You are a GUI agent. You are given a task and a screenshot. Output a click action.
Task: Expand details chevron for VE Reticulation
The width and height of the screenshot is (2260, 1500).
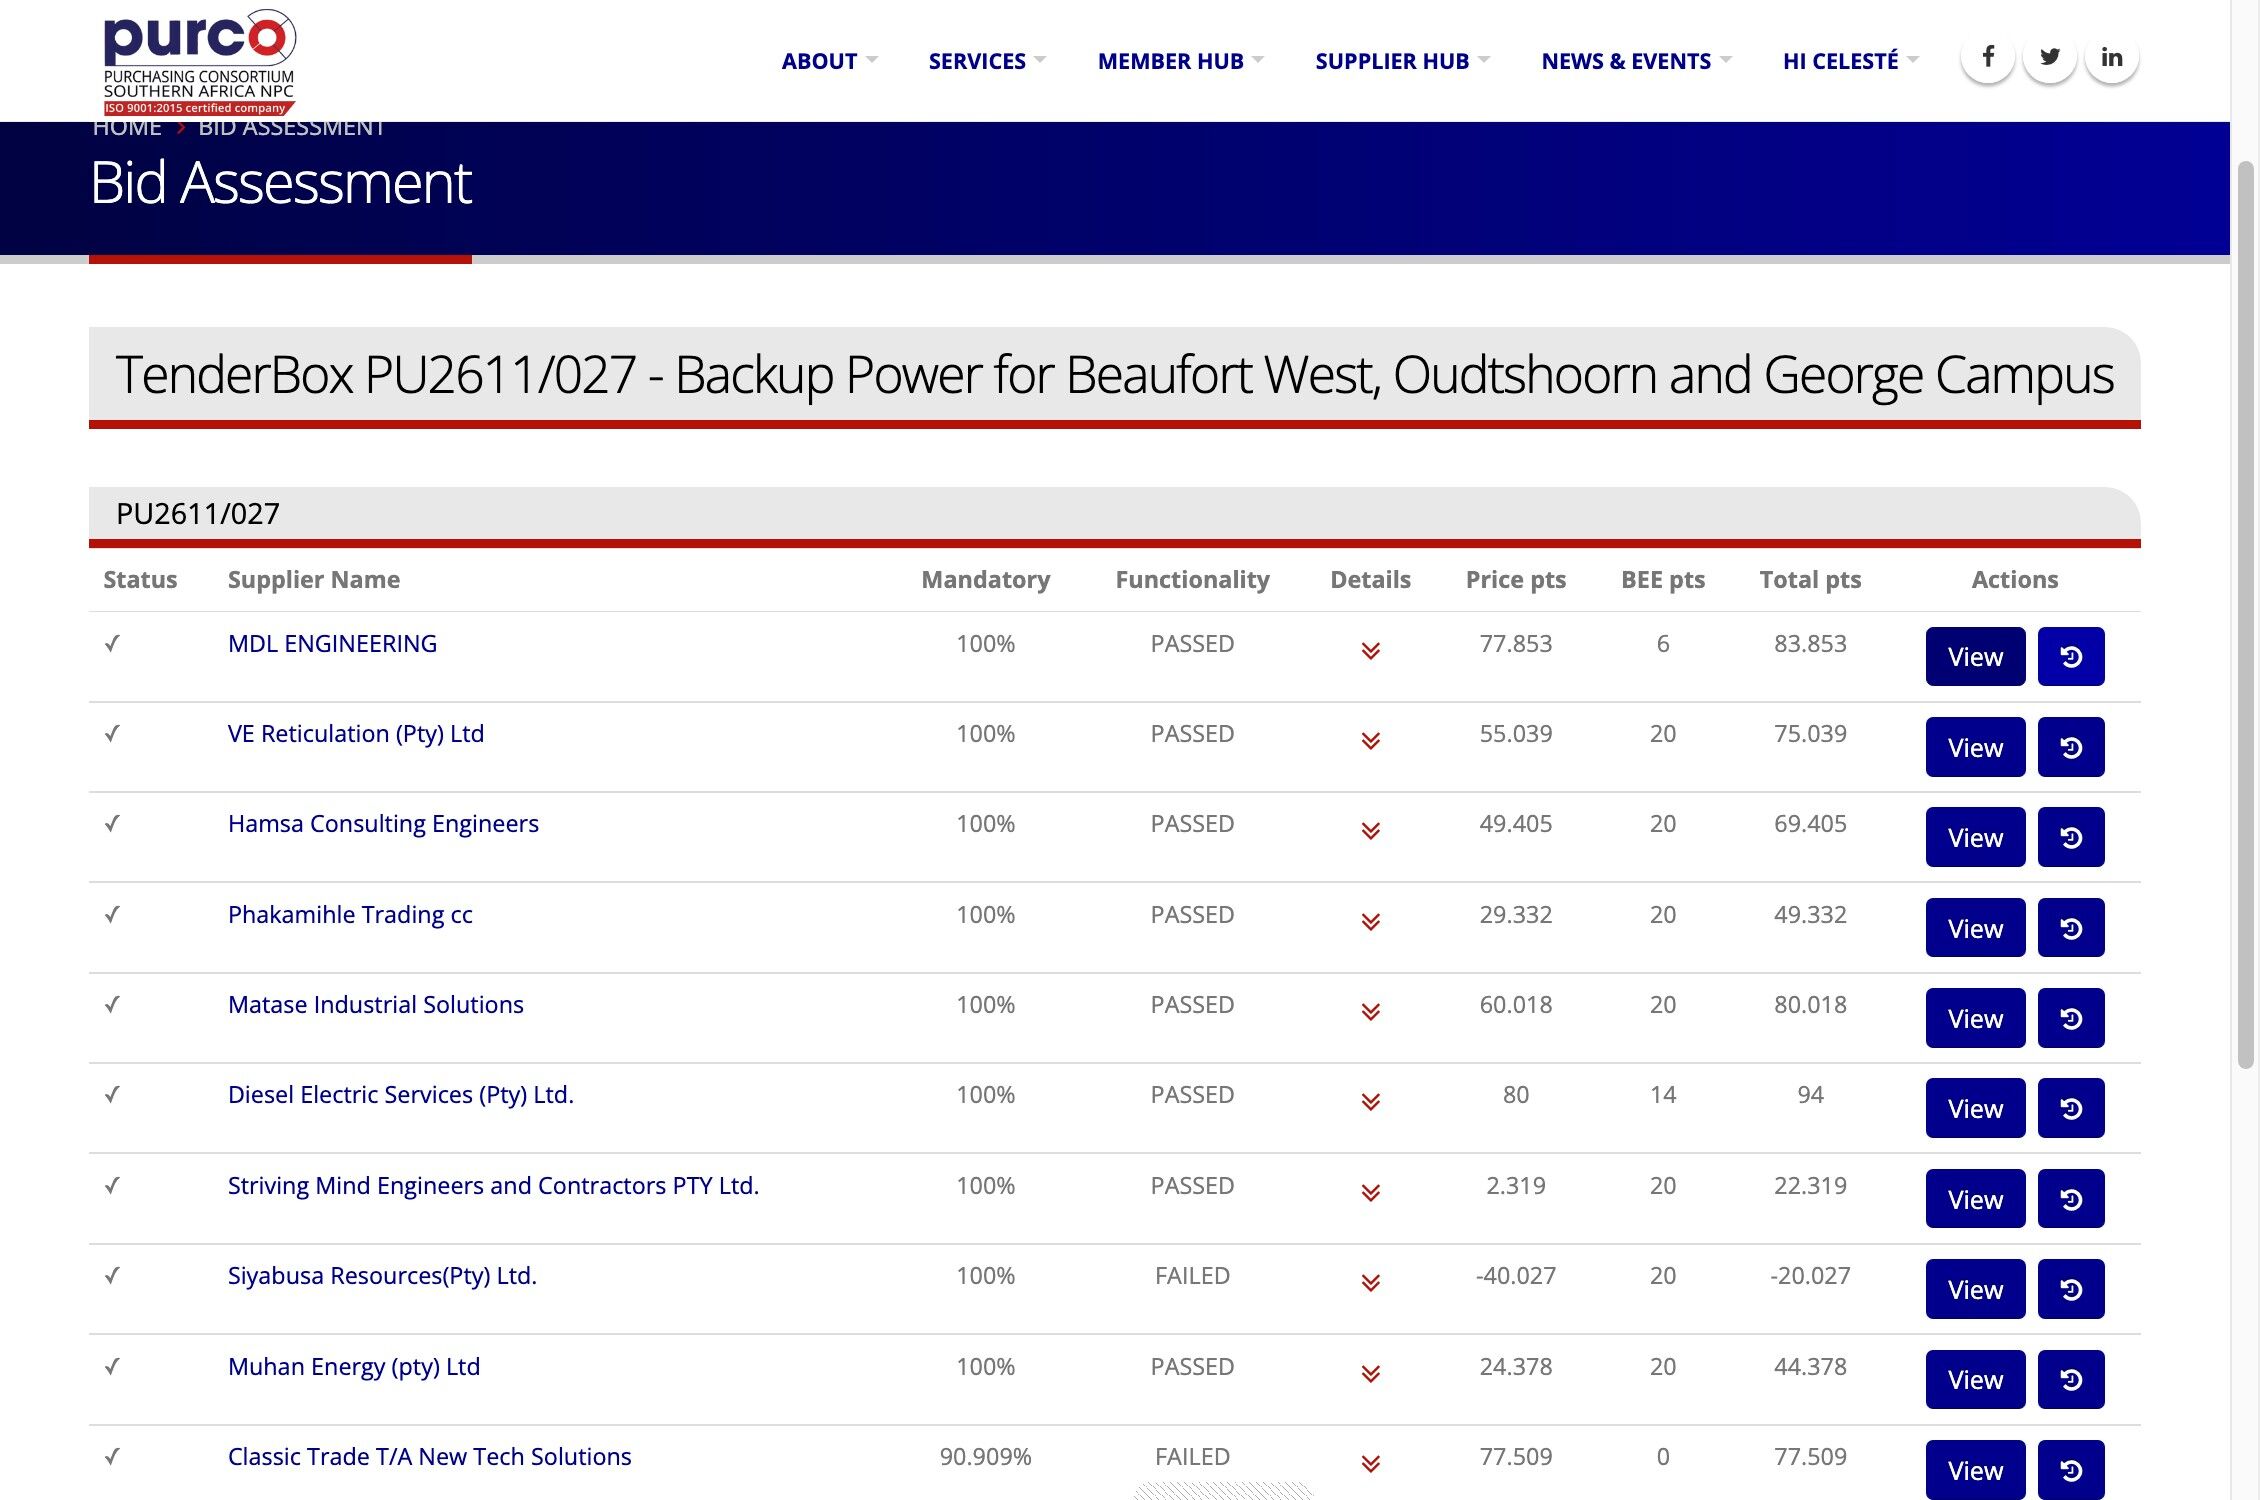1370,741
